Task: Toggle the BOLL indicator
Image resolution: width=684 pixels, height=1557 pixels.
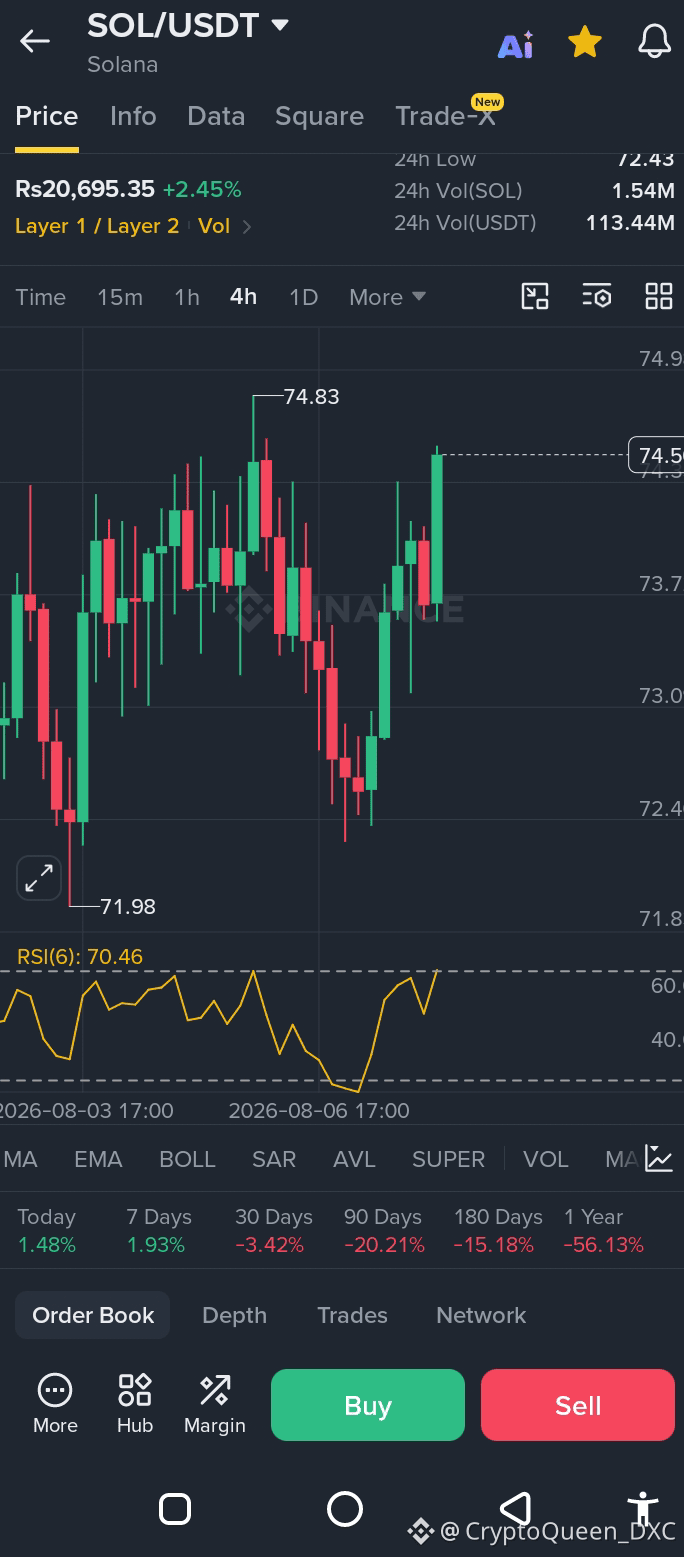Action: pos(187,1159)
